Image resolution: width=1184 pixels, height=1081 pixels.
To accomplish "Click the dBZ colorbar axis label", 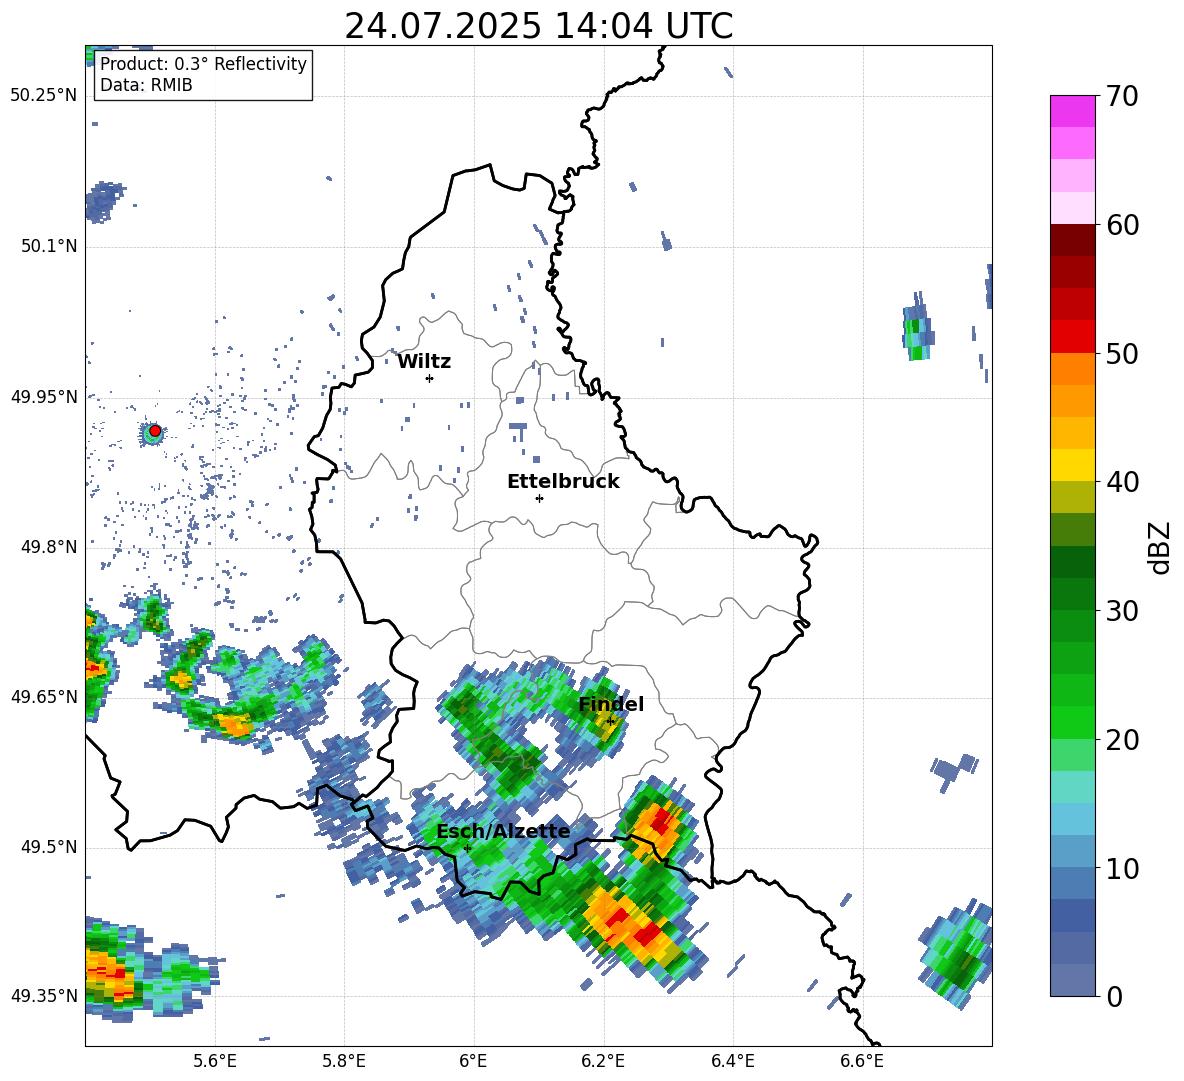I will 1160,547.
